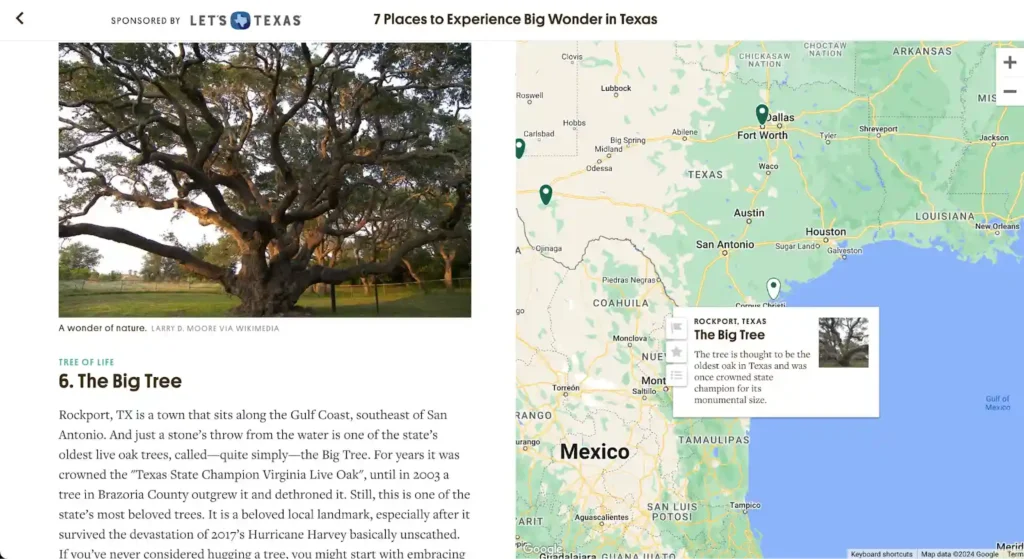
Task: Click the large Big Tree article photo
Action: (x=264, y=179)
